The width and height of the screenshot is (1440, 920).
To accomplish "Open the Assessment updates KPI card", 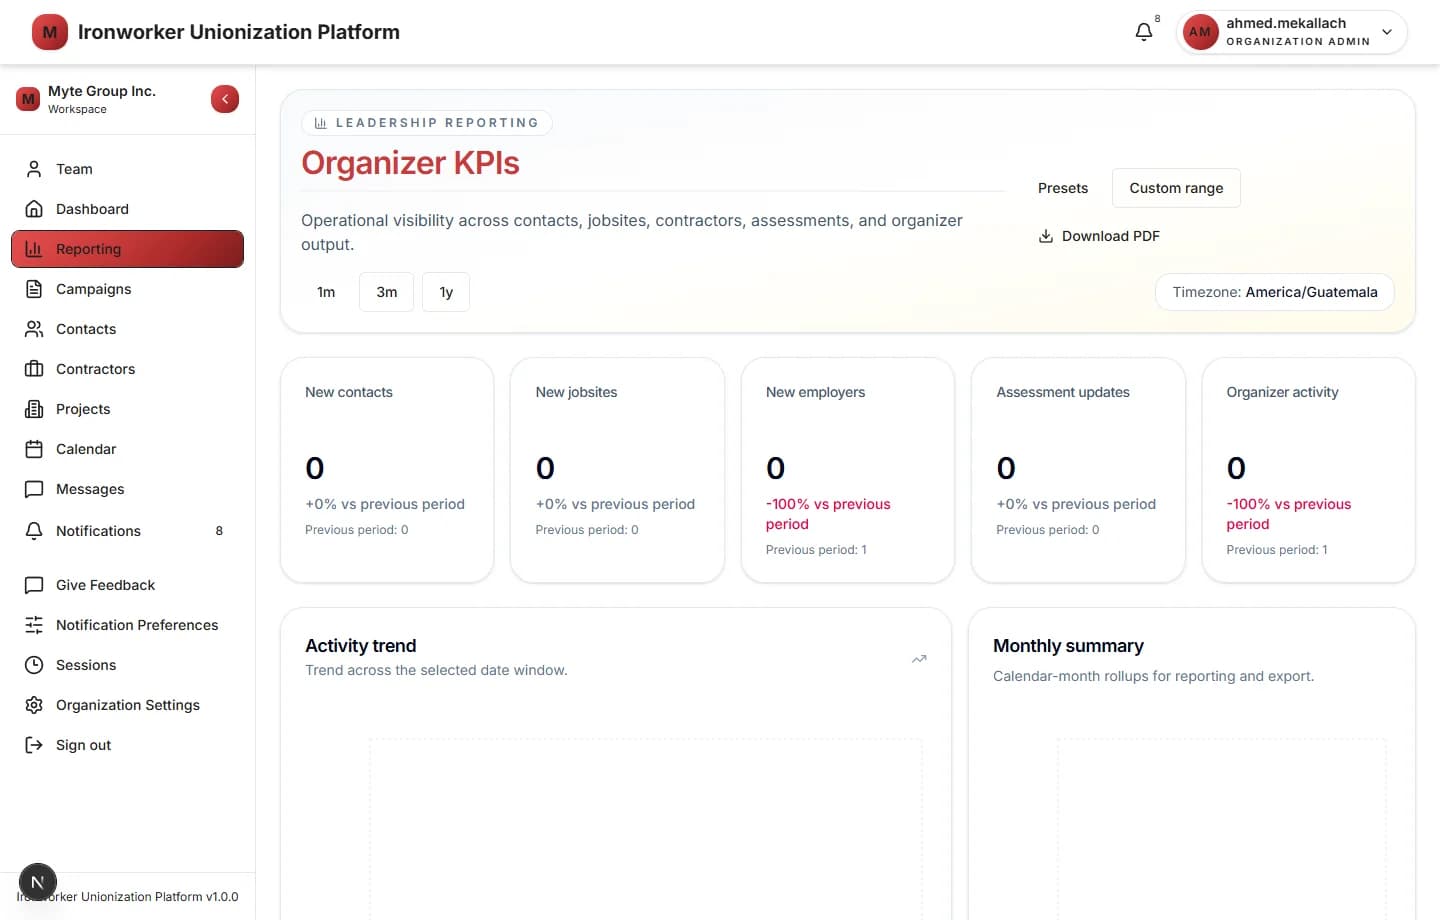I will (x=1078, y=470).
